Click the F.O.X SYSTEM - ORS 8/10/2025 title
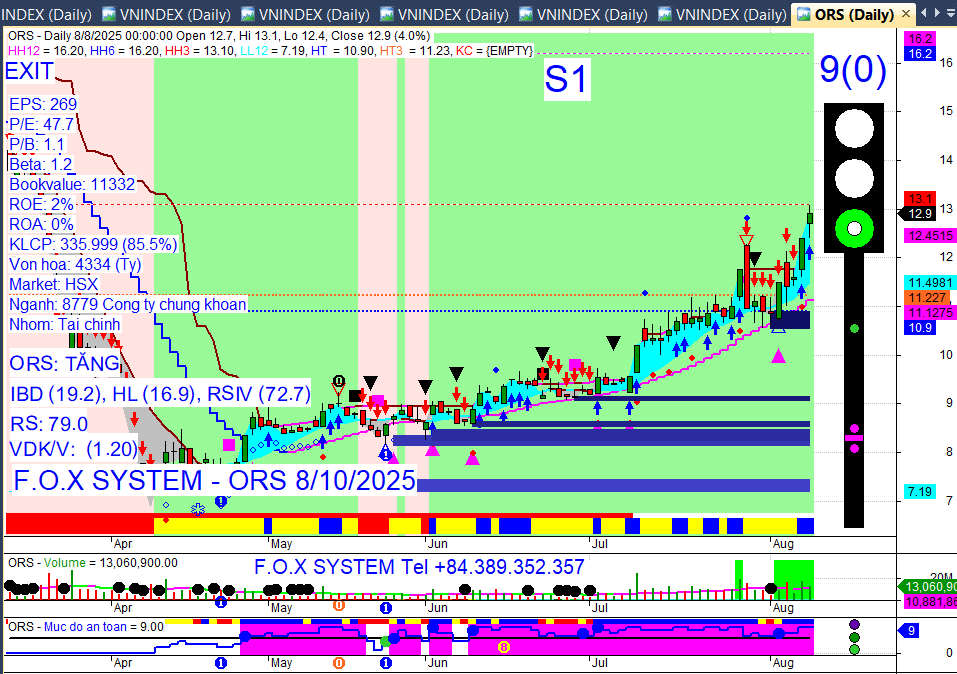This screenshot has width=957, height=674. point(214,480)
